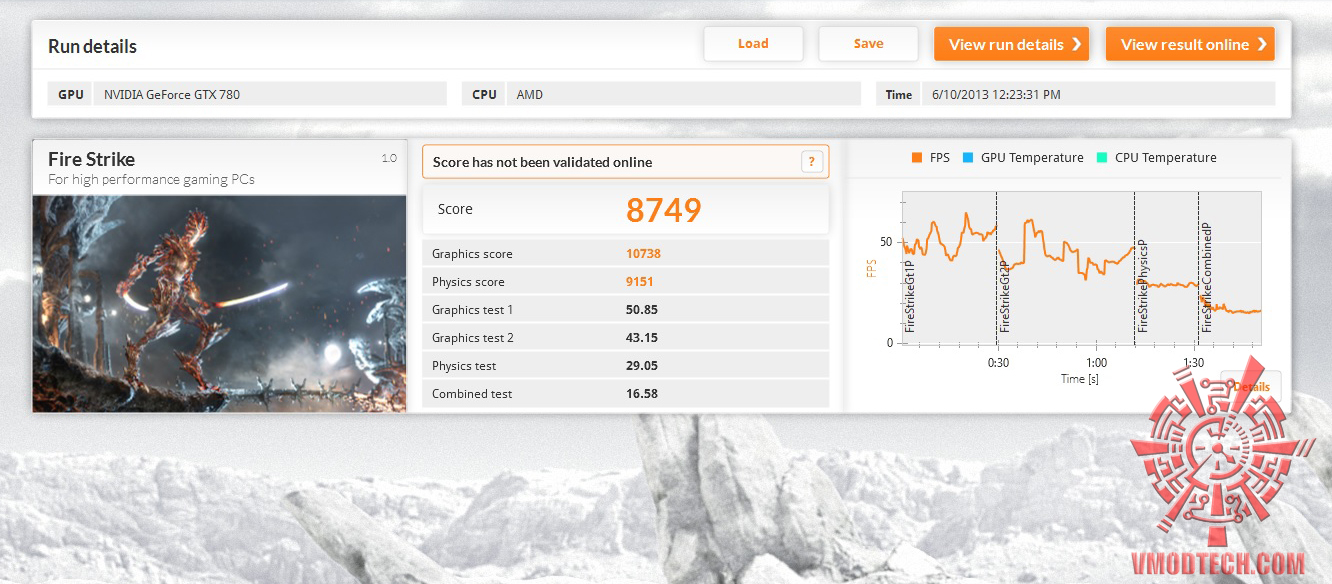1332x584 pixels.
Task: Toggle the CPU Temperature legend swatch
Action: coord(1101,158)
